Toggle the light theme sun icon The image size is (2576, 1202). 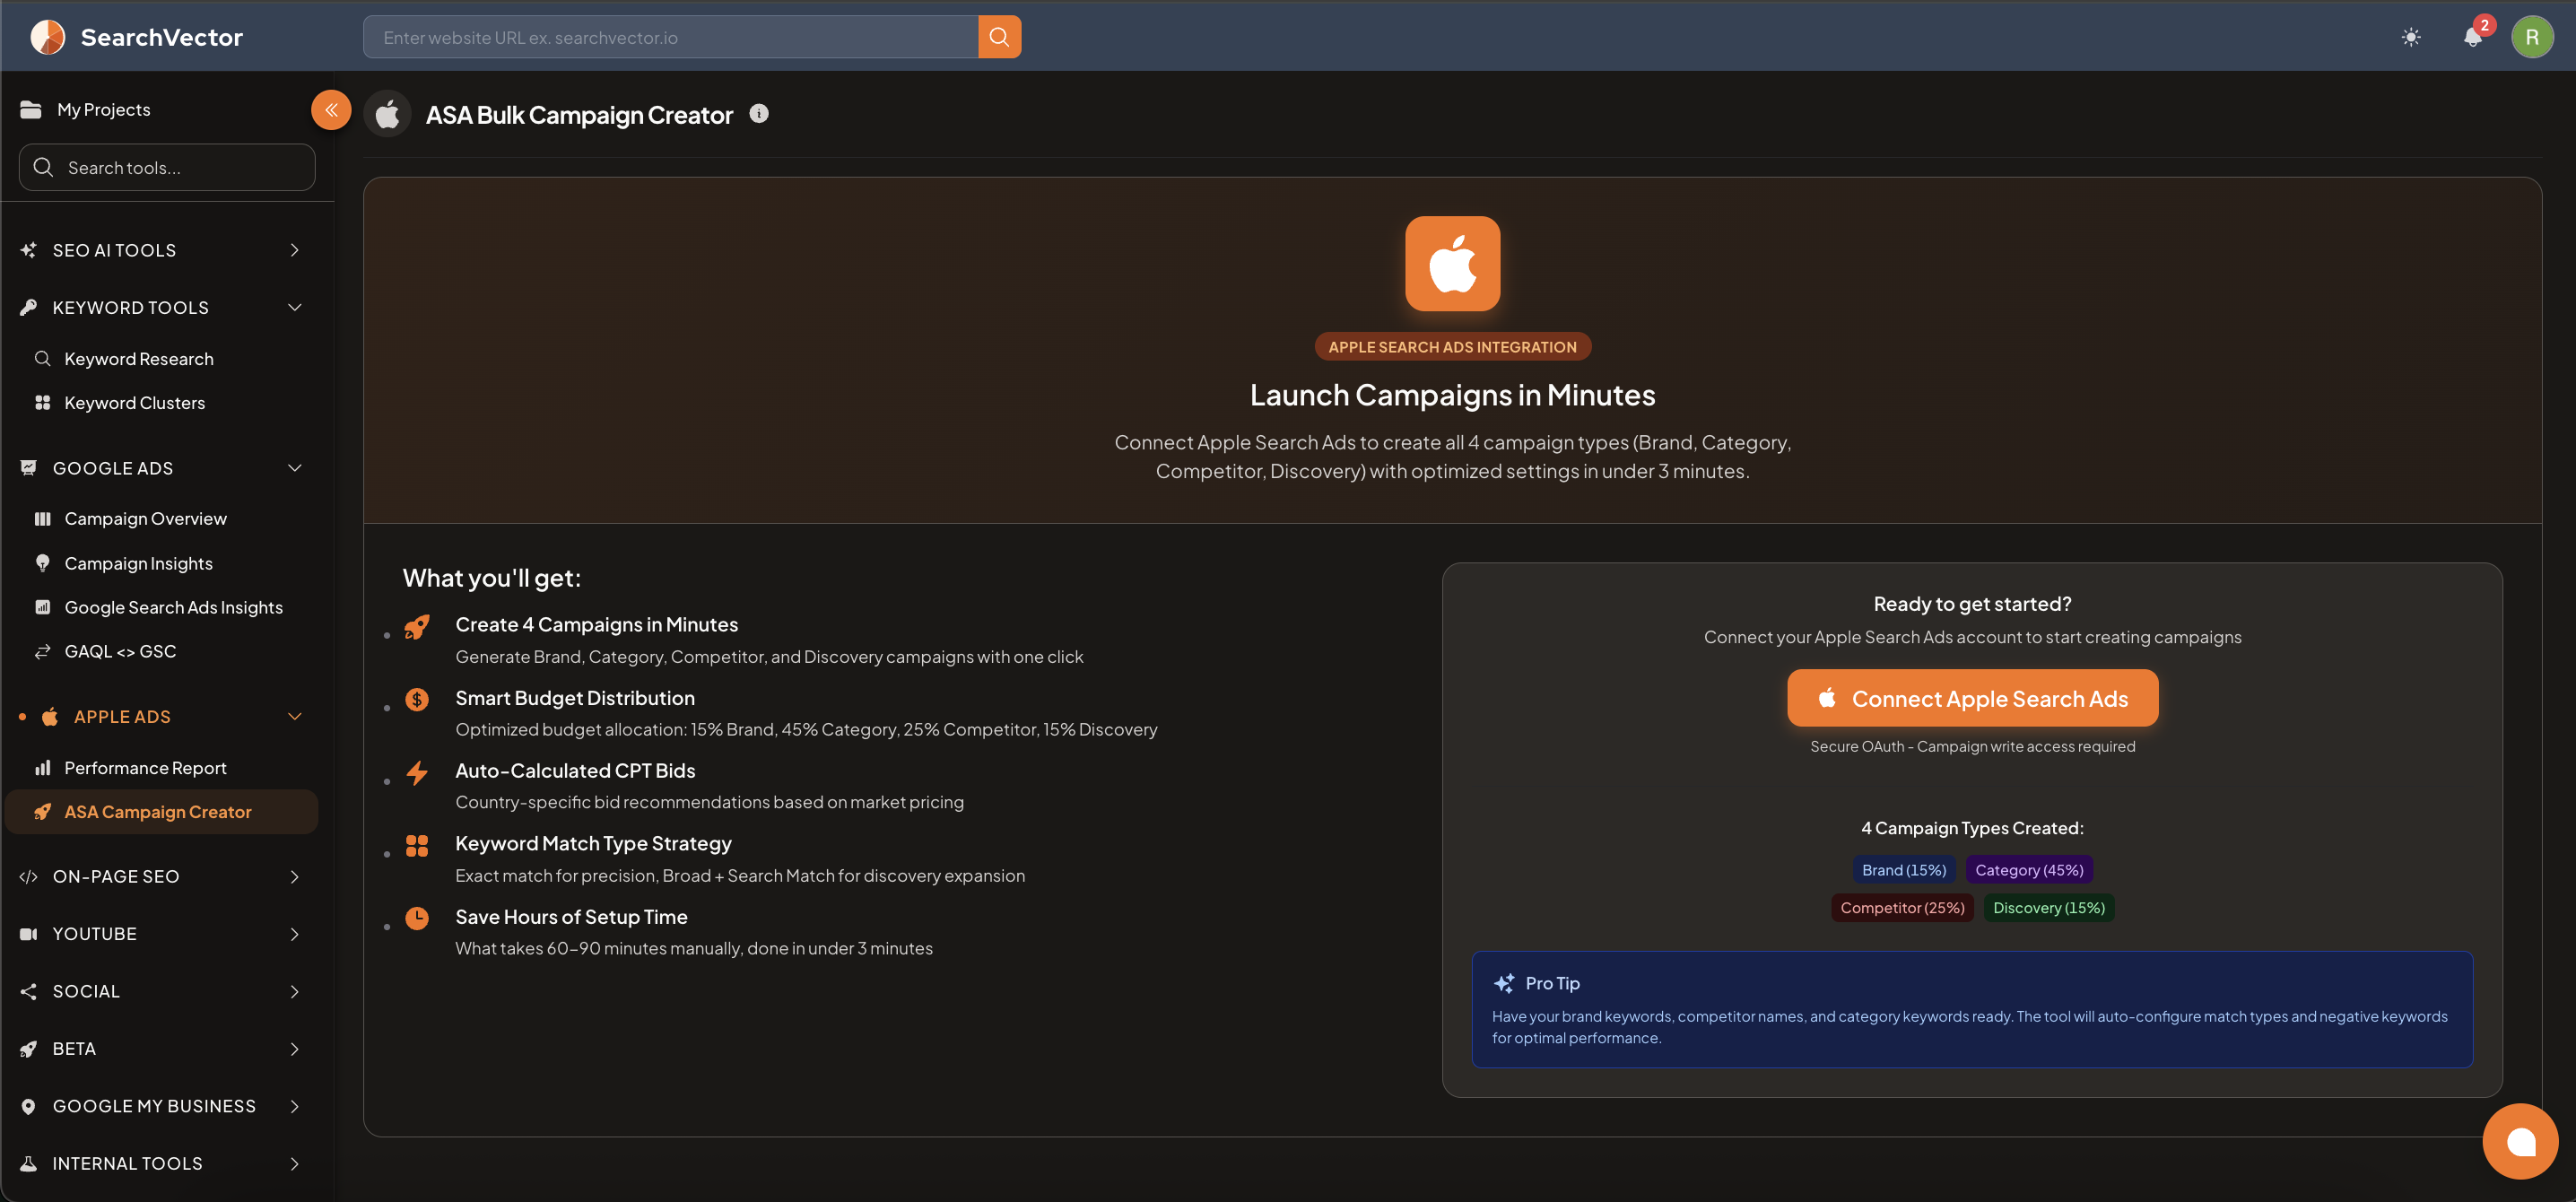pos(2411,37)
